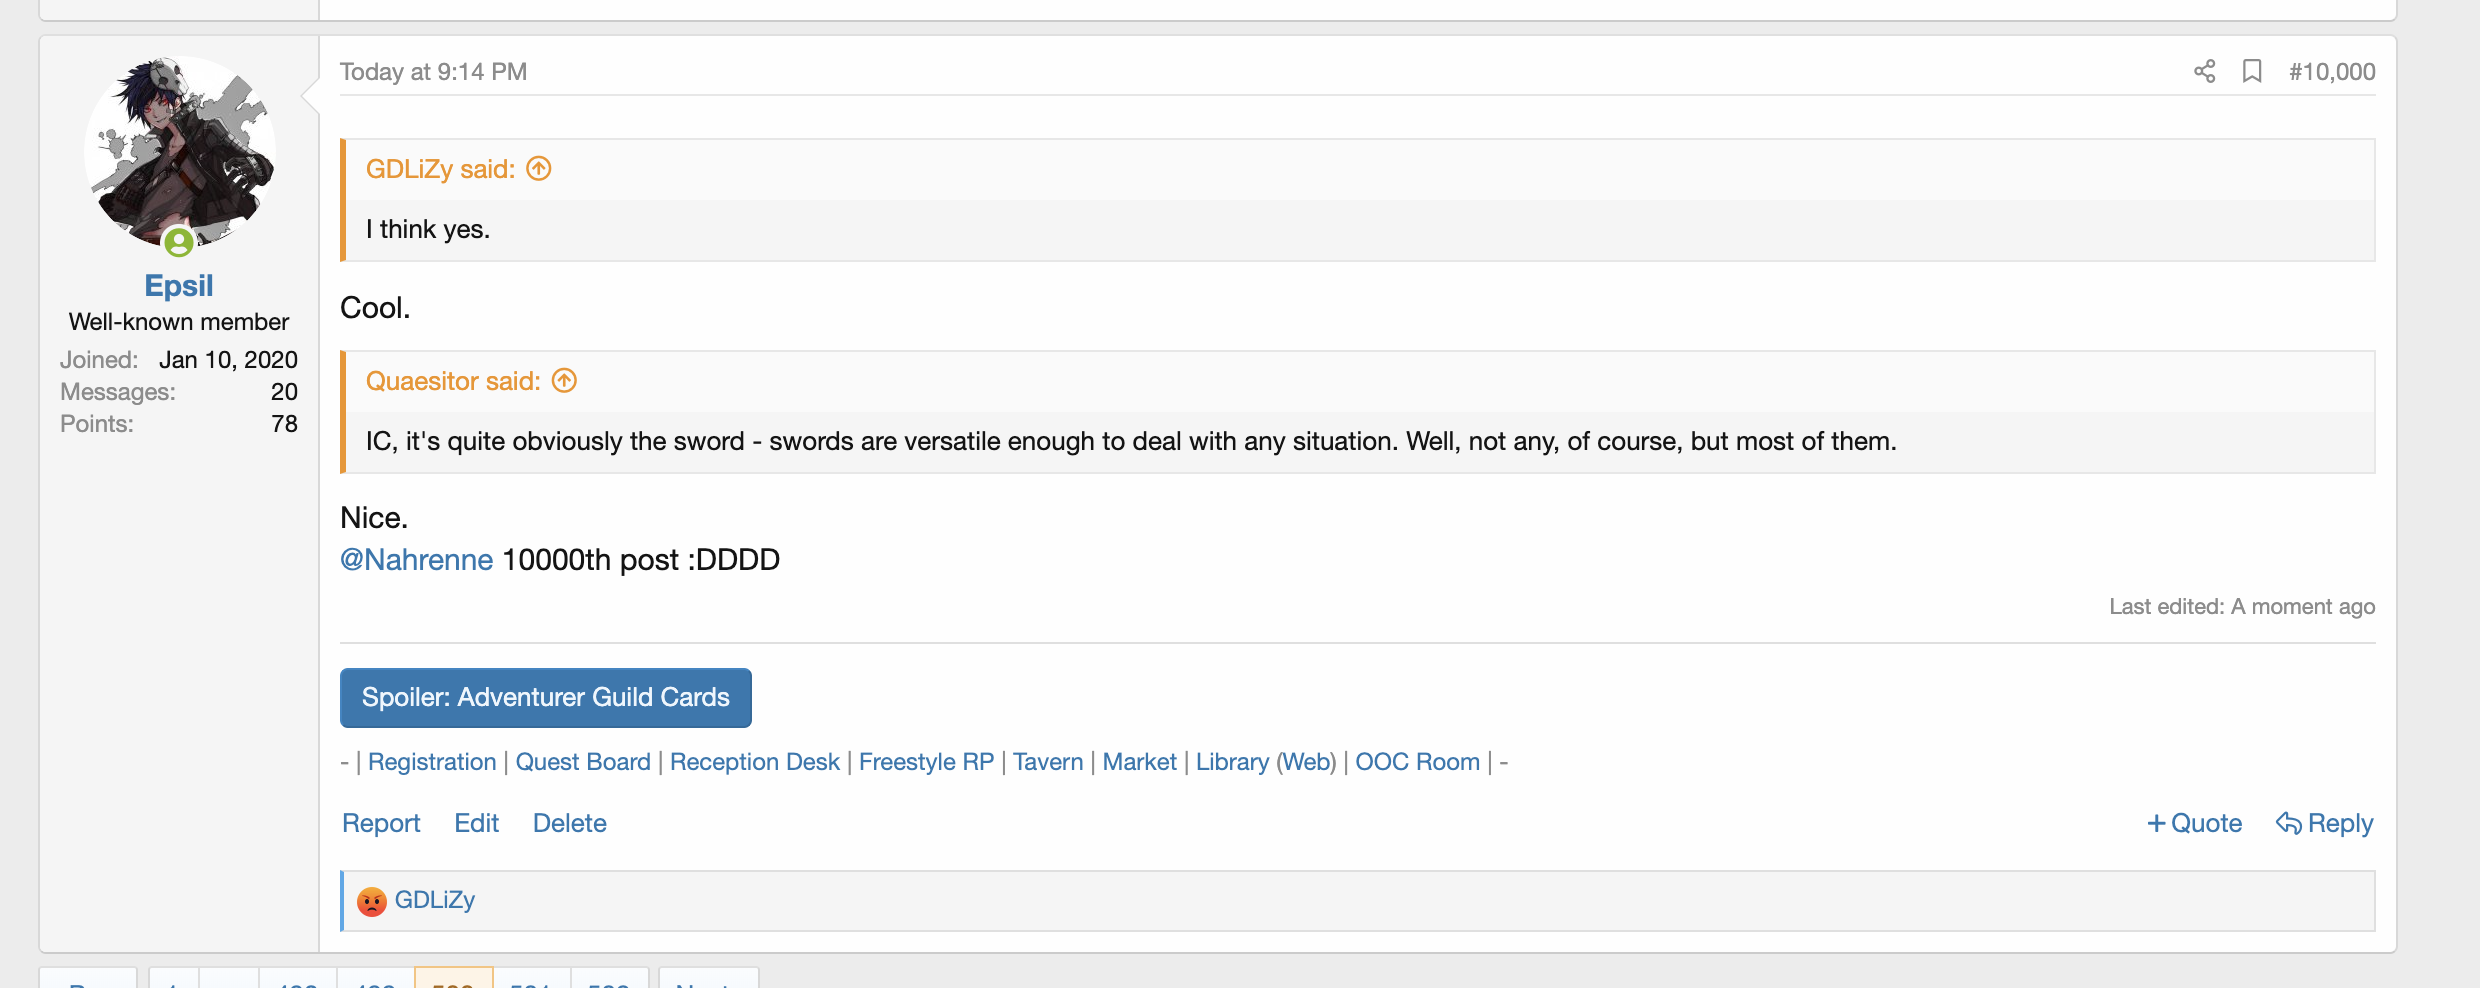Open the Registration signature link
2480x988 pixels.
tap(432, 762)
